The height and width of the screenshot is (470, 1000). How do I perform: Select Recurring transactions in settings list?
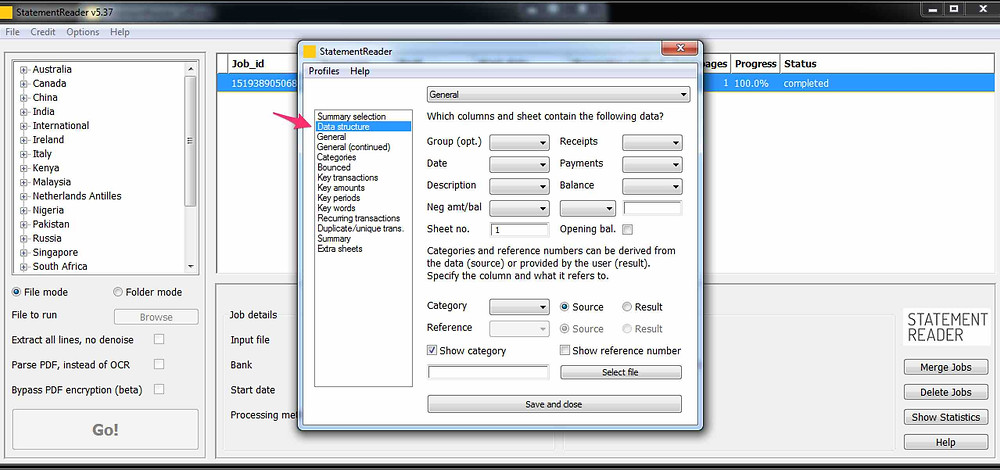tap(358, 218)
